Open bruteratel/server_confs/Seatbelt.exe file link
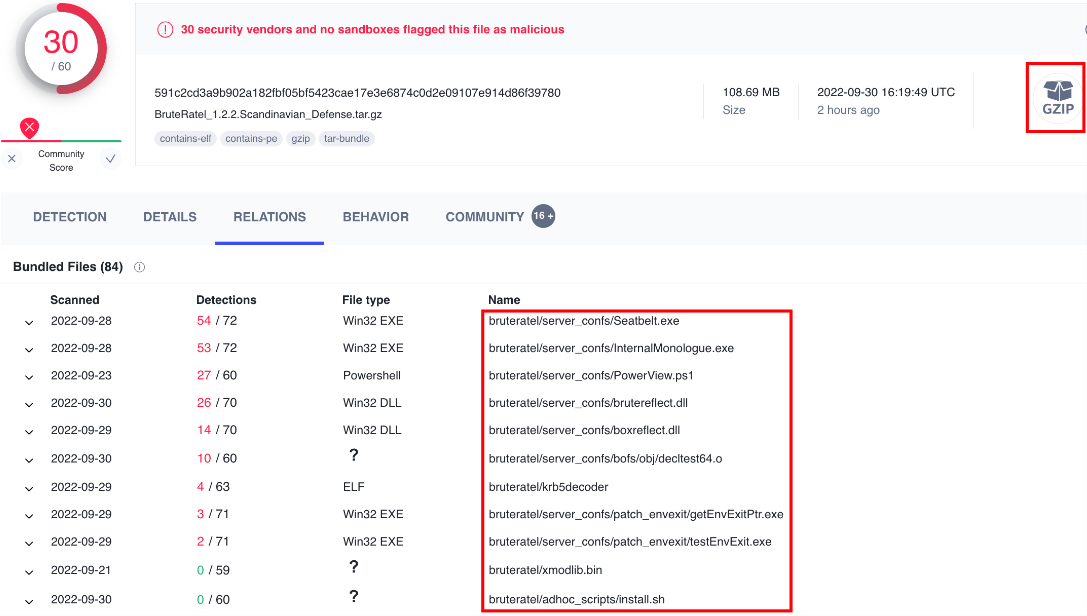The image size is (1087, 616). pos(584,321)
